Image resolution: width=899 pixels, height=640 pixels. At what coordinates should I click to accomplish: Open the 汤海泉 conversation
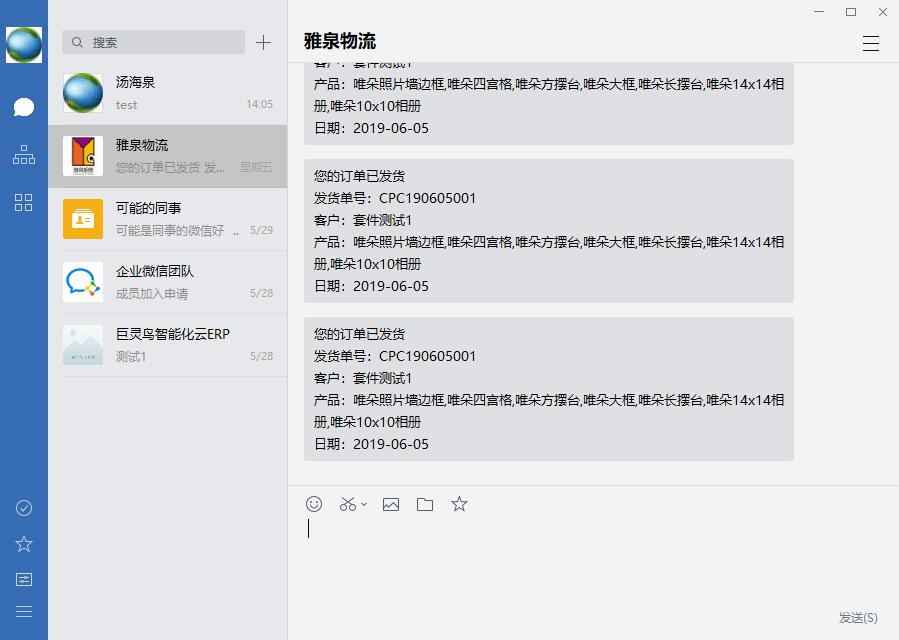172,94
